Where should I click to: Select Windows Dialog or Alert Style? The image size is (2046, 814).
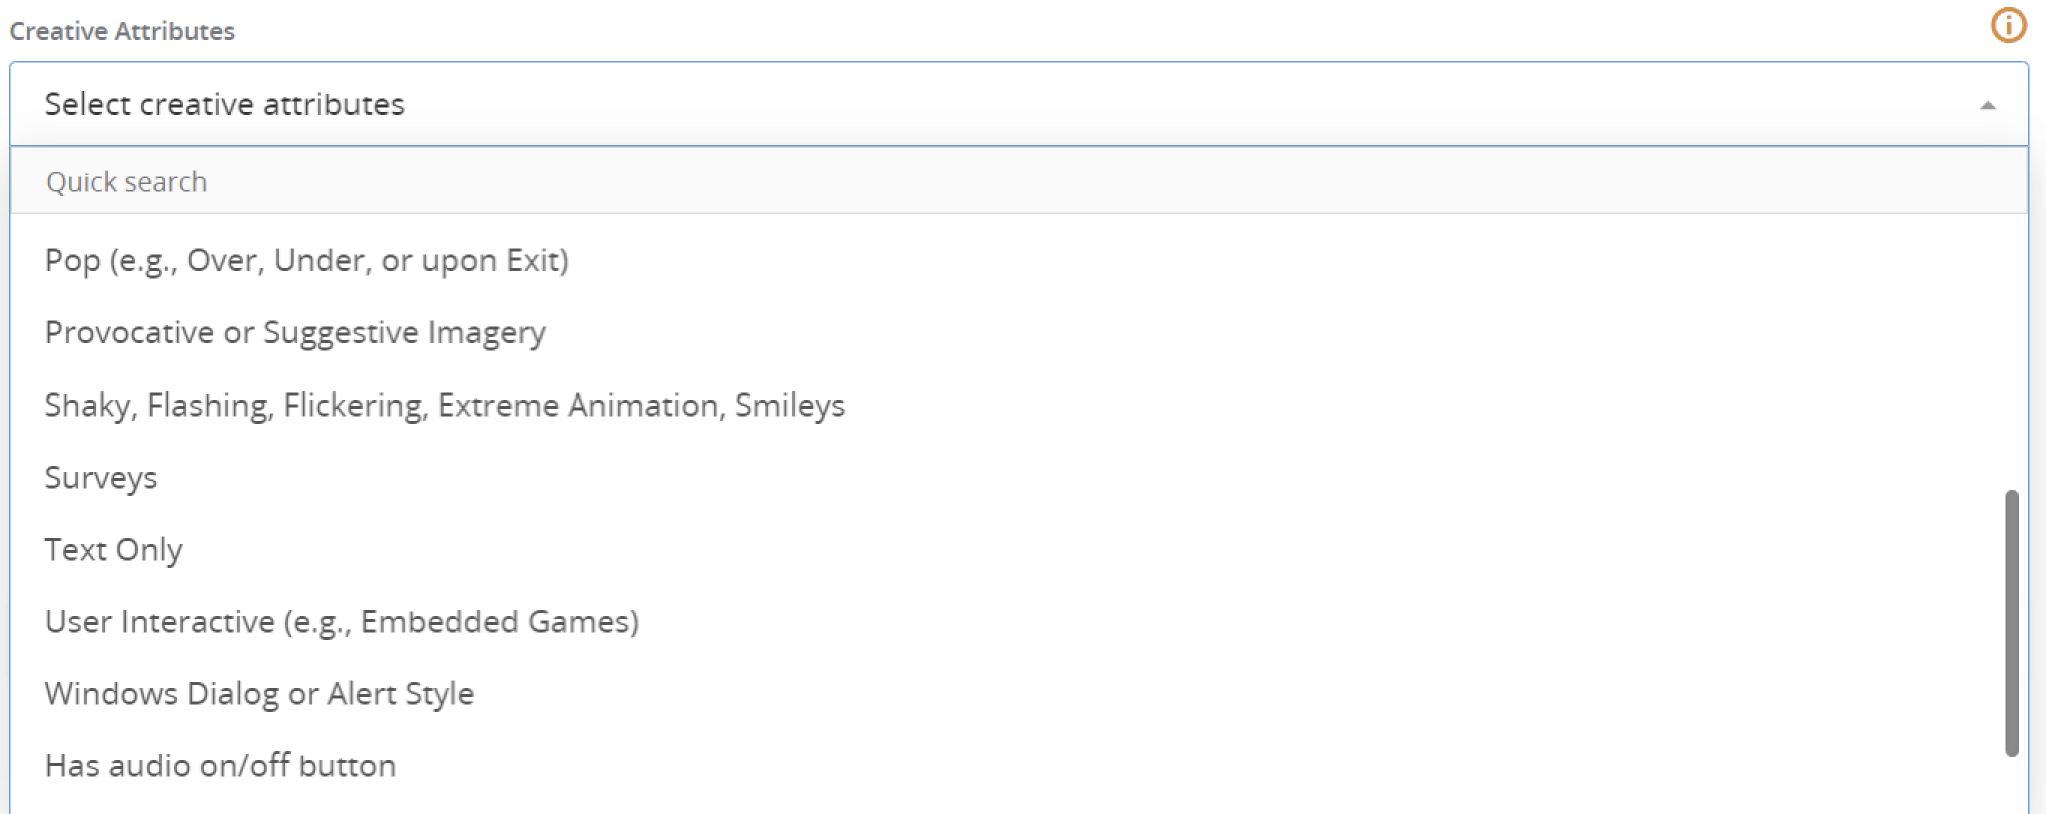pyautogui.click(x=259, y=693)
